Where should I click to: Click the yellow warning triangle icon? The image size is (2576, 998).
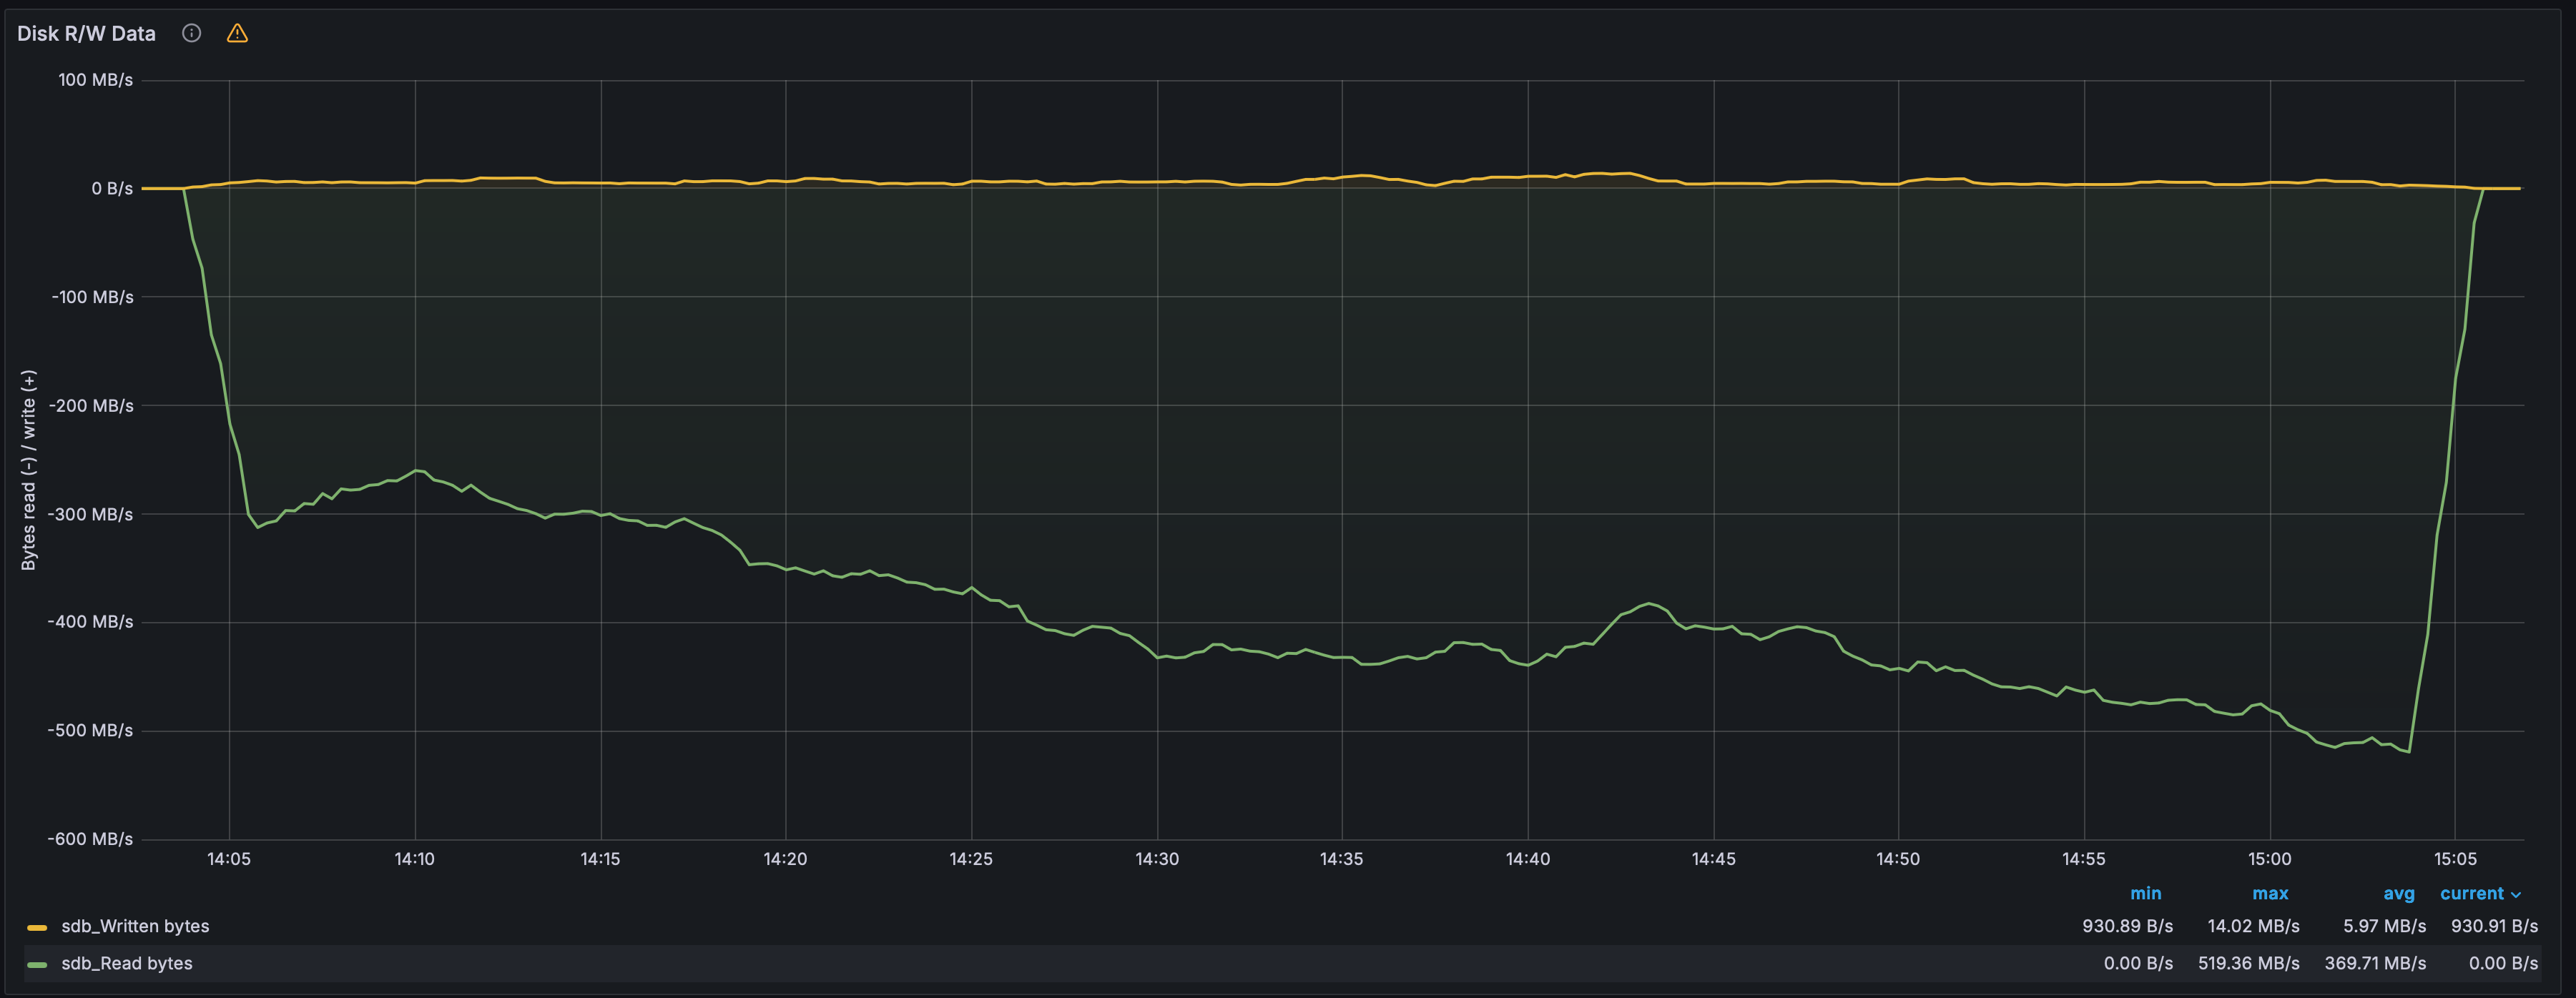pyautogui.click(x=237, y=33)
